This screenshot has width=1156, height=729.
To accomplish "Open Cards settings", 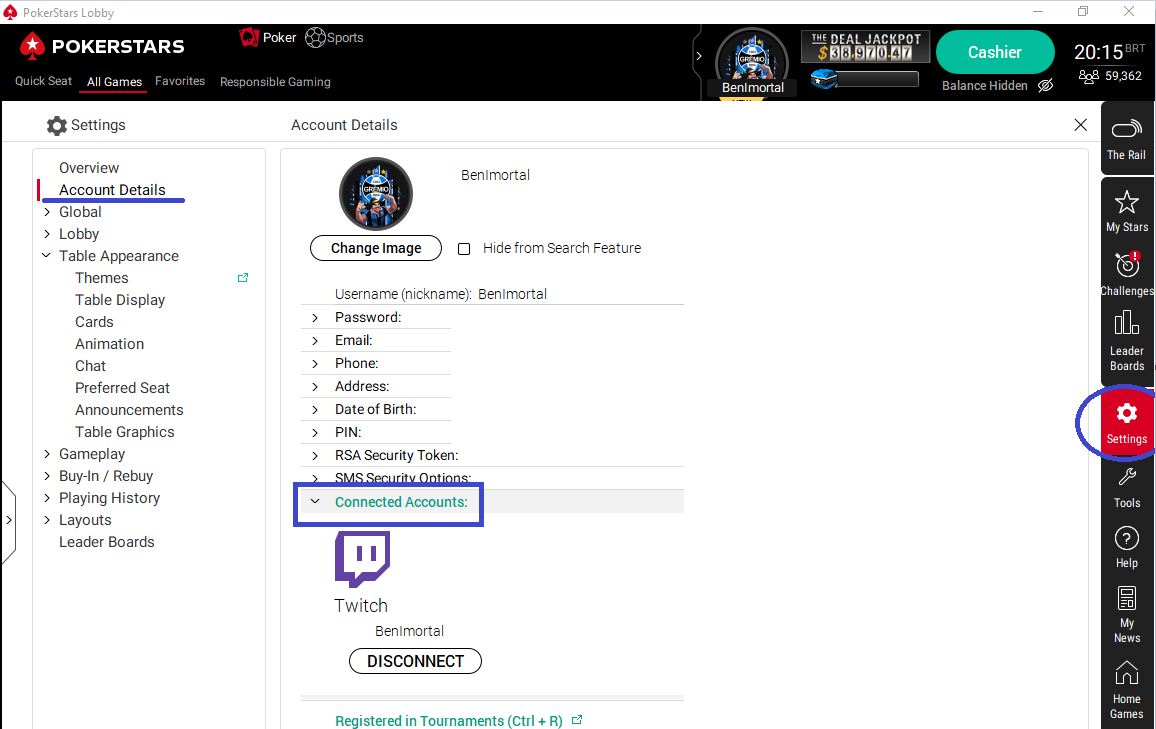I will pyautogui.click(x=94, y=322).
